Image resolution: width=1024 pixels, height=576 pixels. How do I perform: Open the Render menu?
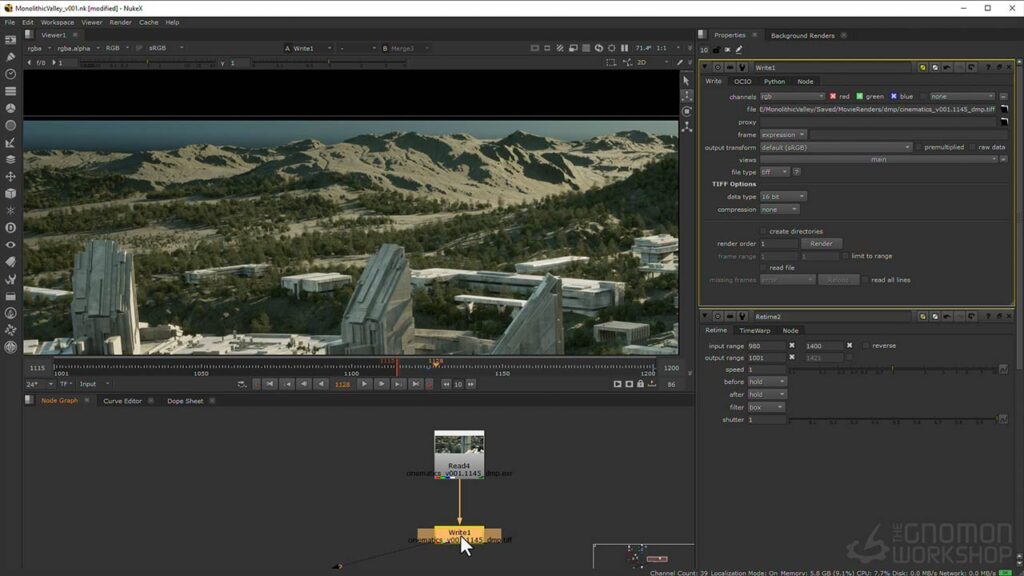[x=120, y=22]
